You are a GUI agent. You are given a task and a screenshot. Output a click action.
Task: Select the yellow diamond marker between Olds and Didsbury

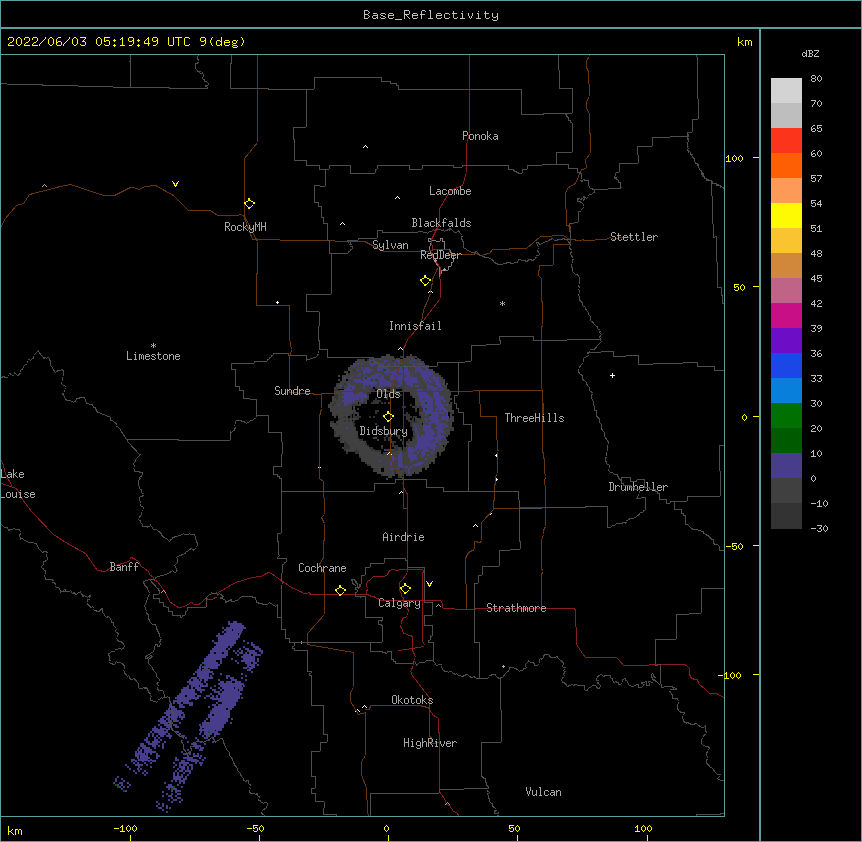click(389, 417)
